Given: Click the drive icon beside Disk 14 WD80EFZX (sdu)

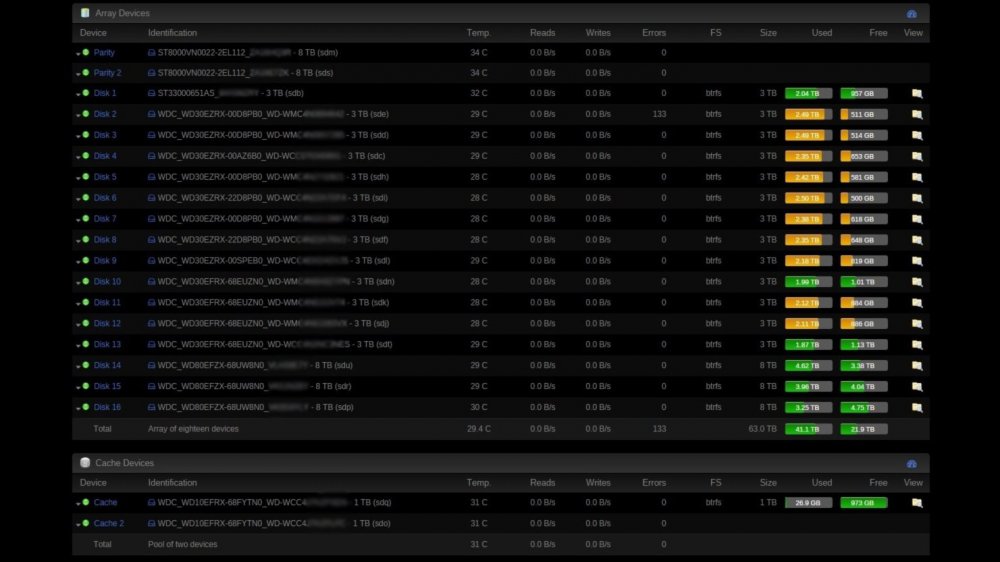Looking at the screenshot, I should click(x=151, y=366).
